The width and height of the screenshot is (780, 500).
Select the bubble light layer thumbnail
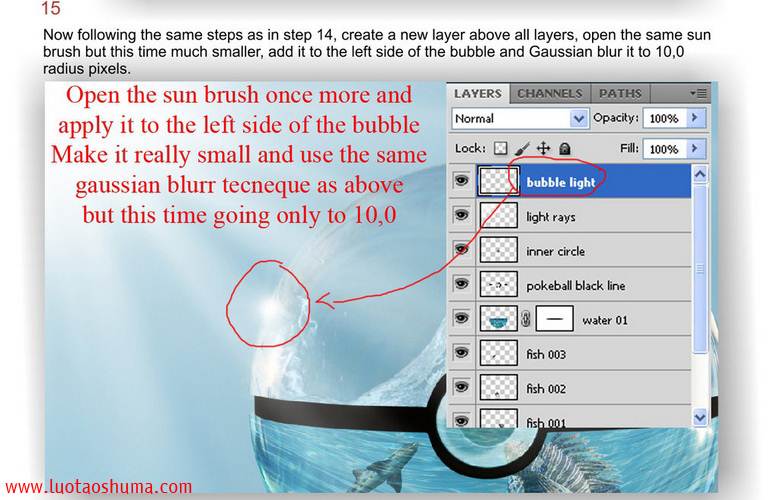(498, 181)
